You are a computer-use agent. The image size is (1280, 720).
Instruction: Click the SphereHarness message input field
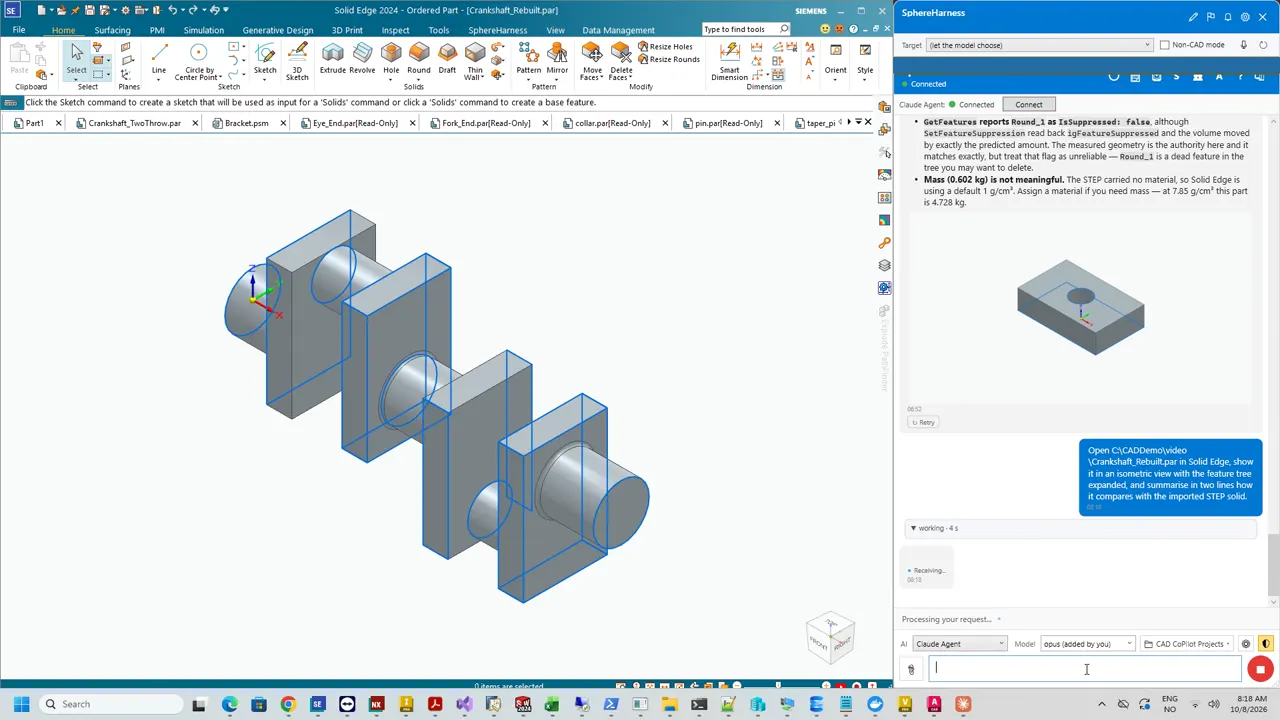(1085, 670)
